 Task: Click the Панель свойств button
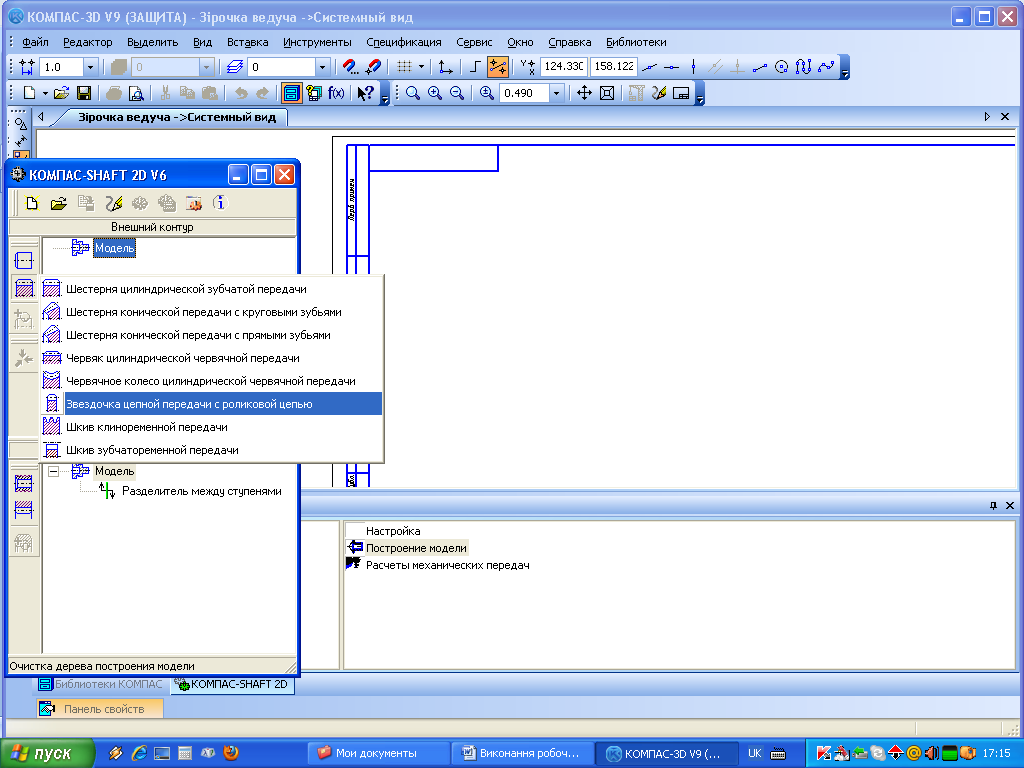100,709
